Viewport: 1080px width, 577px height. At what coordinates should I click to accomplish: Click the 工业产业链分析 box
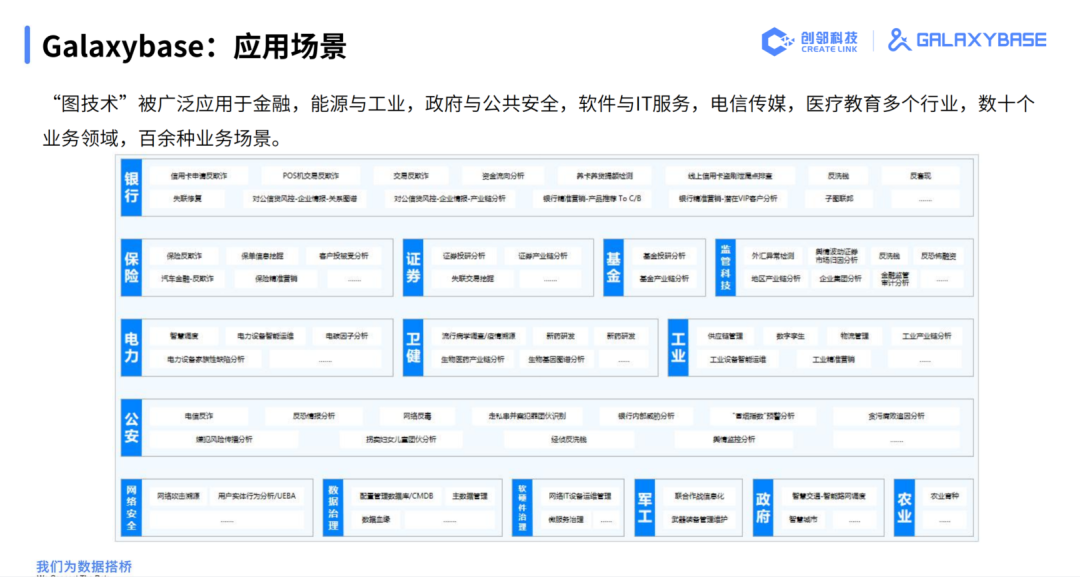[926, 337]
